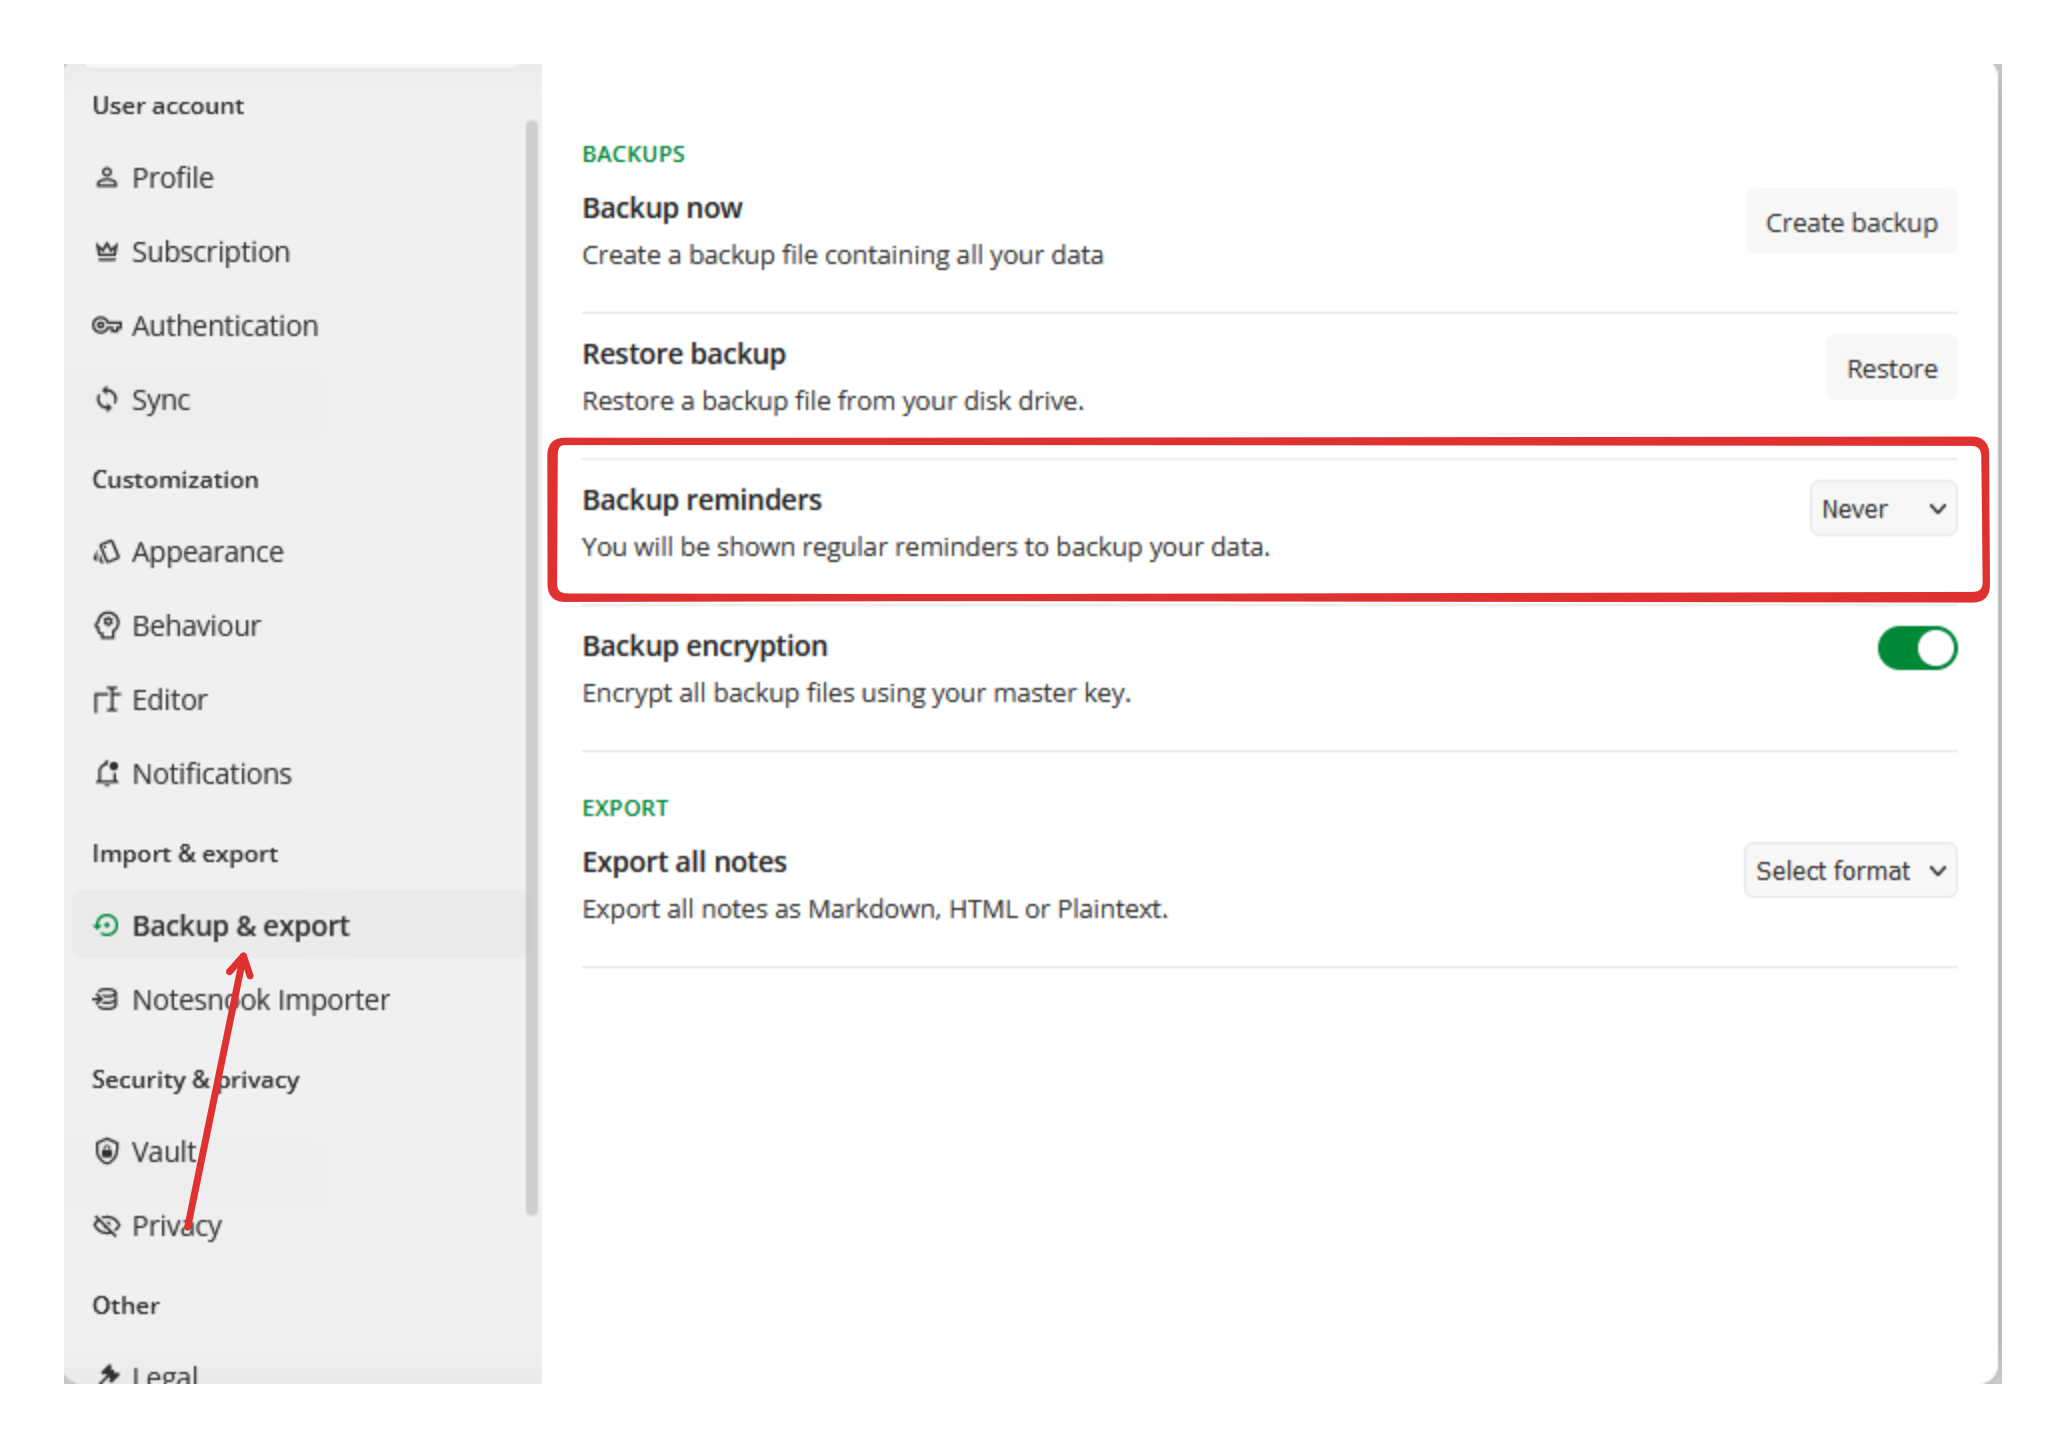Screen dimensions: 2066x1448
Task: Disable the Backup encryption toggle
Action: (1916, 648)
